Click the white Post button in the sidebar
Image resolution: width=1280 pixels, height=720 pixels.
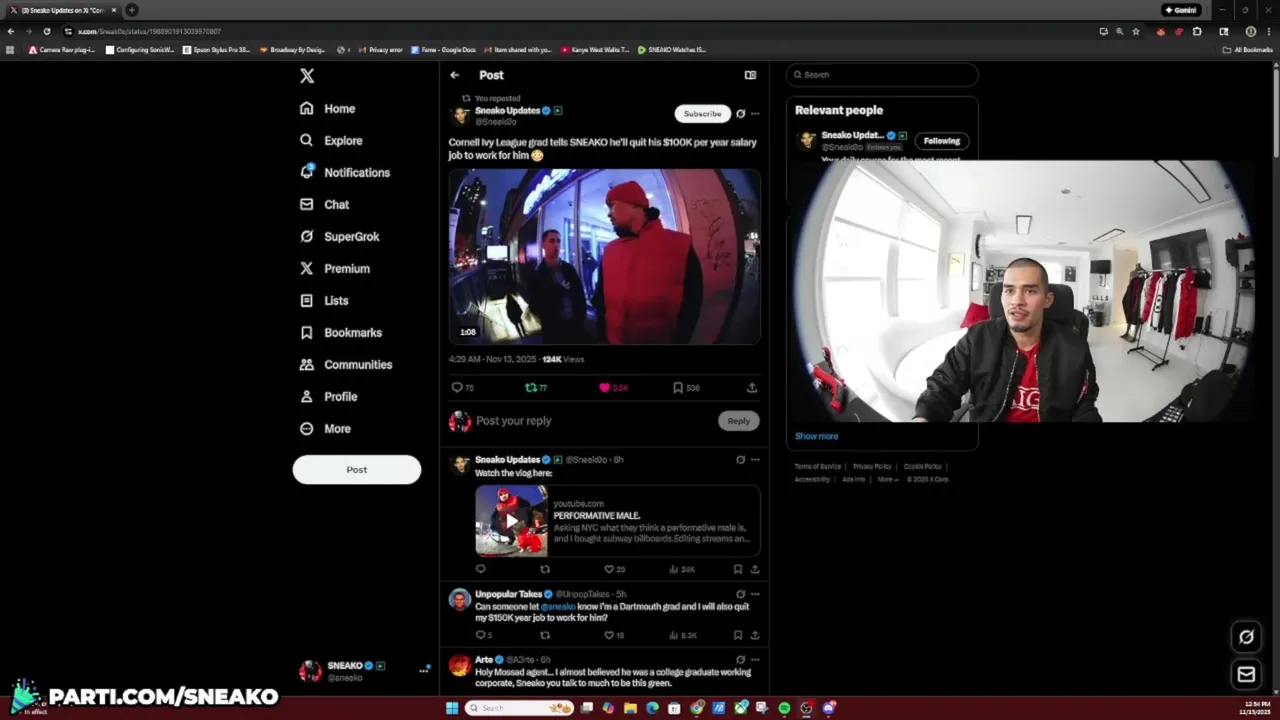pos(357,470)
